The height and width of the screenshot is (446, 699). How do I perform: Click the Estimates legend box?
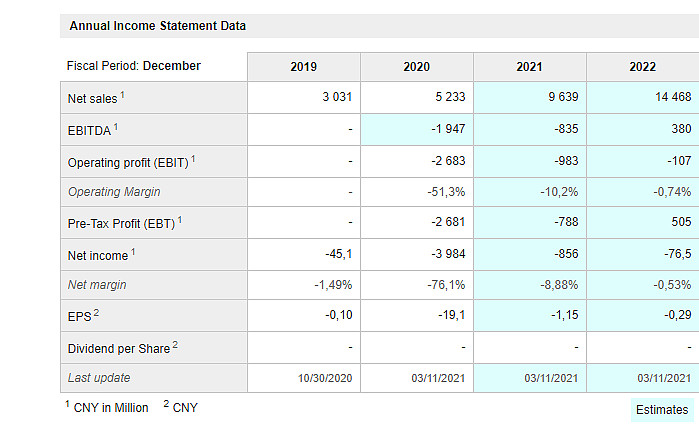(662, 410)
